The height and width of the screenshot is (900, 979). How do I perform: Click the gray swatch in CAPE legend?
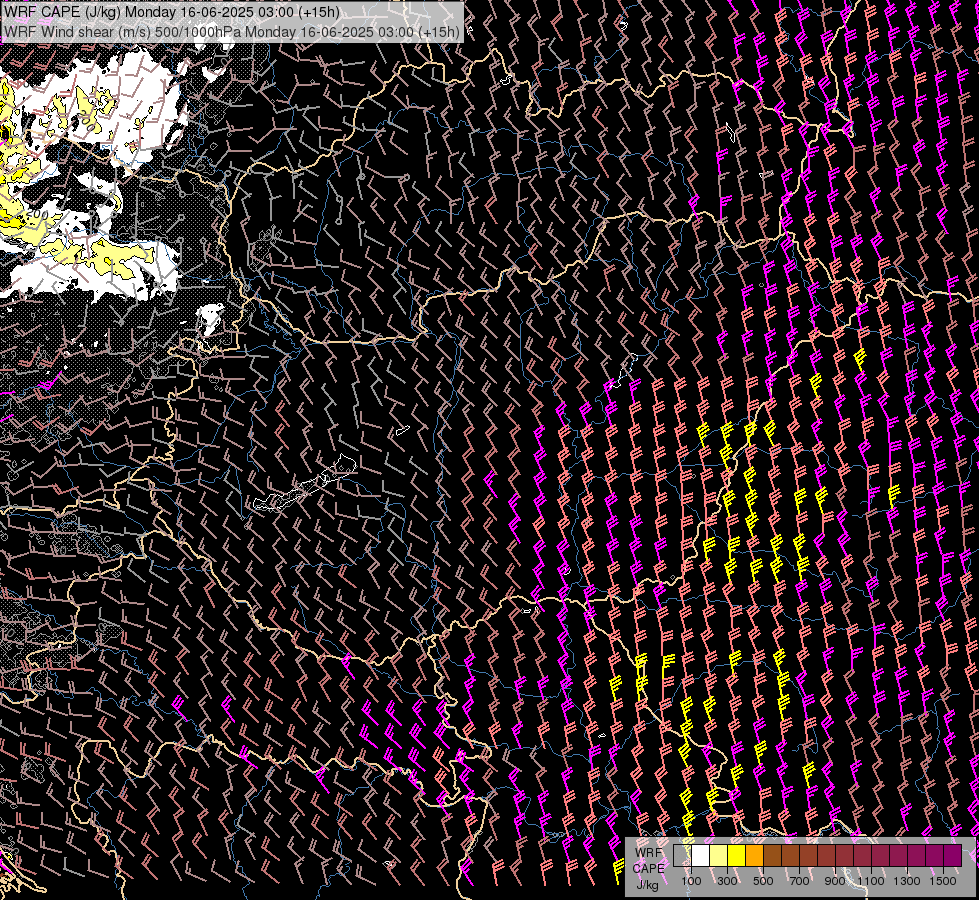point(682,855)
